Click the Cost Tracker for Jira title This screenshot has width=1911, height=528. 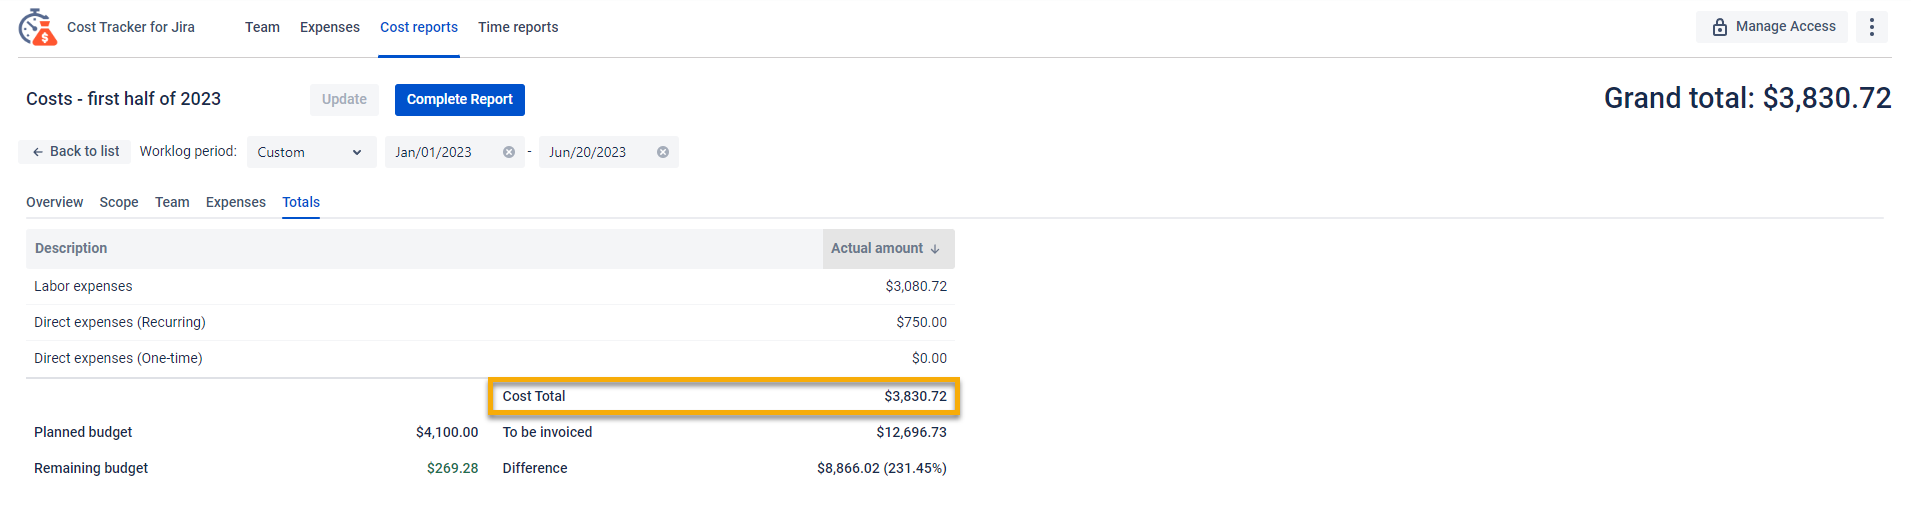pyautogui.click(x=131, y=27)
